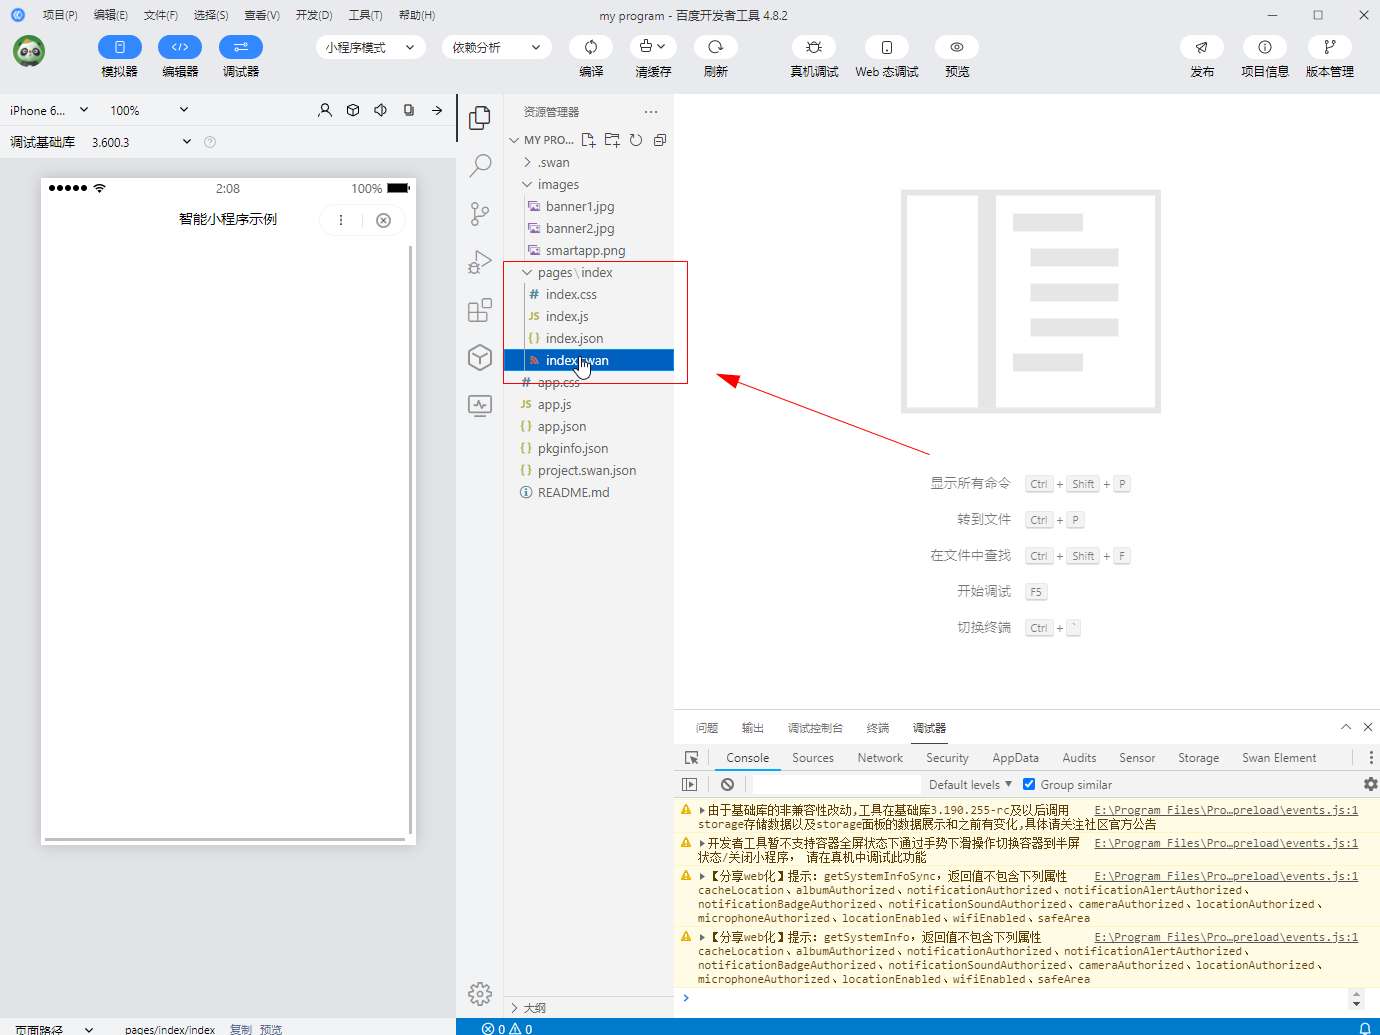The image size is (1380, 1035).
Task: Toggle Group similar checkbox
Action: (1029, 784)
